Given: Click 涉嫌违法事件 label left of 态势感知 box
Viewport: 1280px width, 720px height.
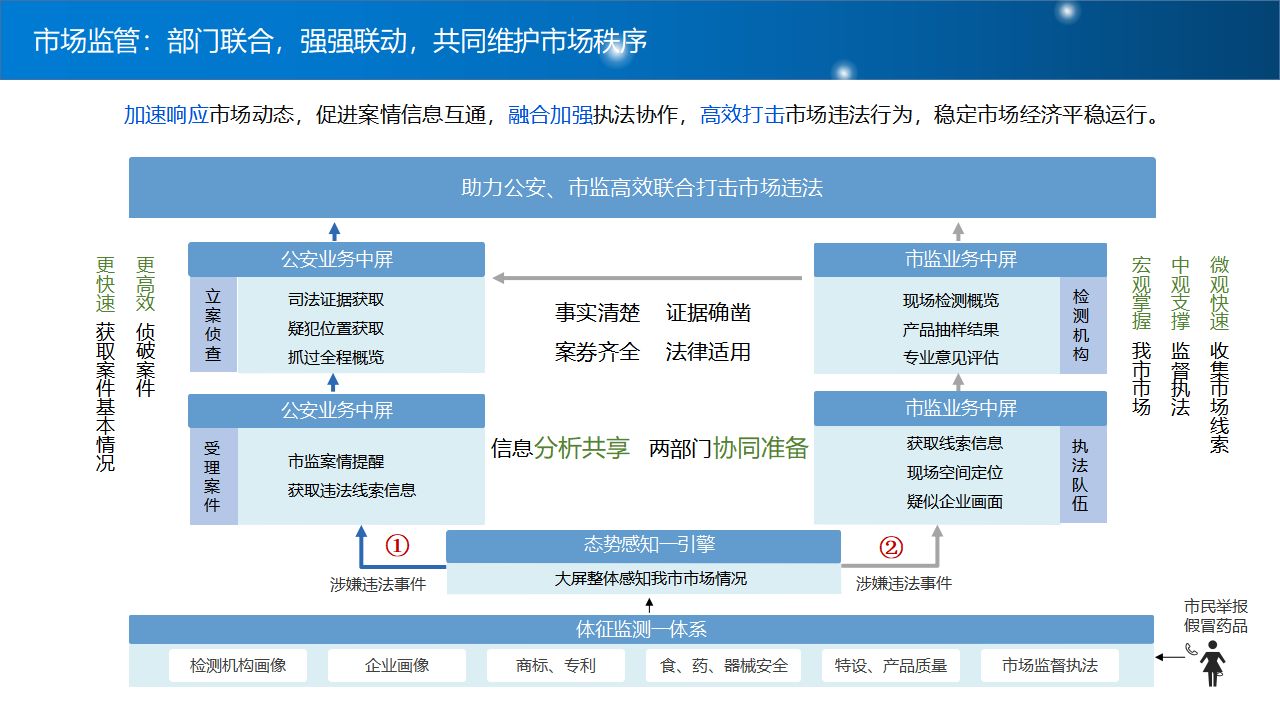Looking at the screenshot, I should tap(378, 584).
